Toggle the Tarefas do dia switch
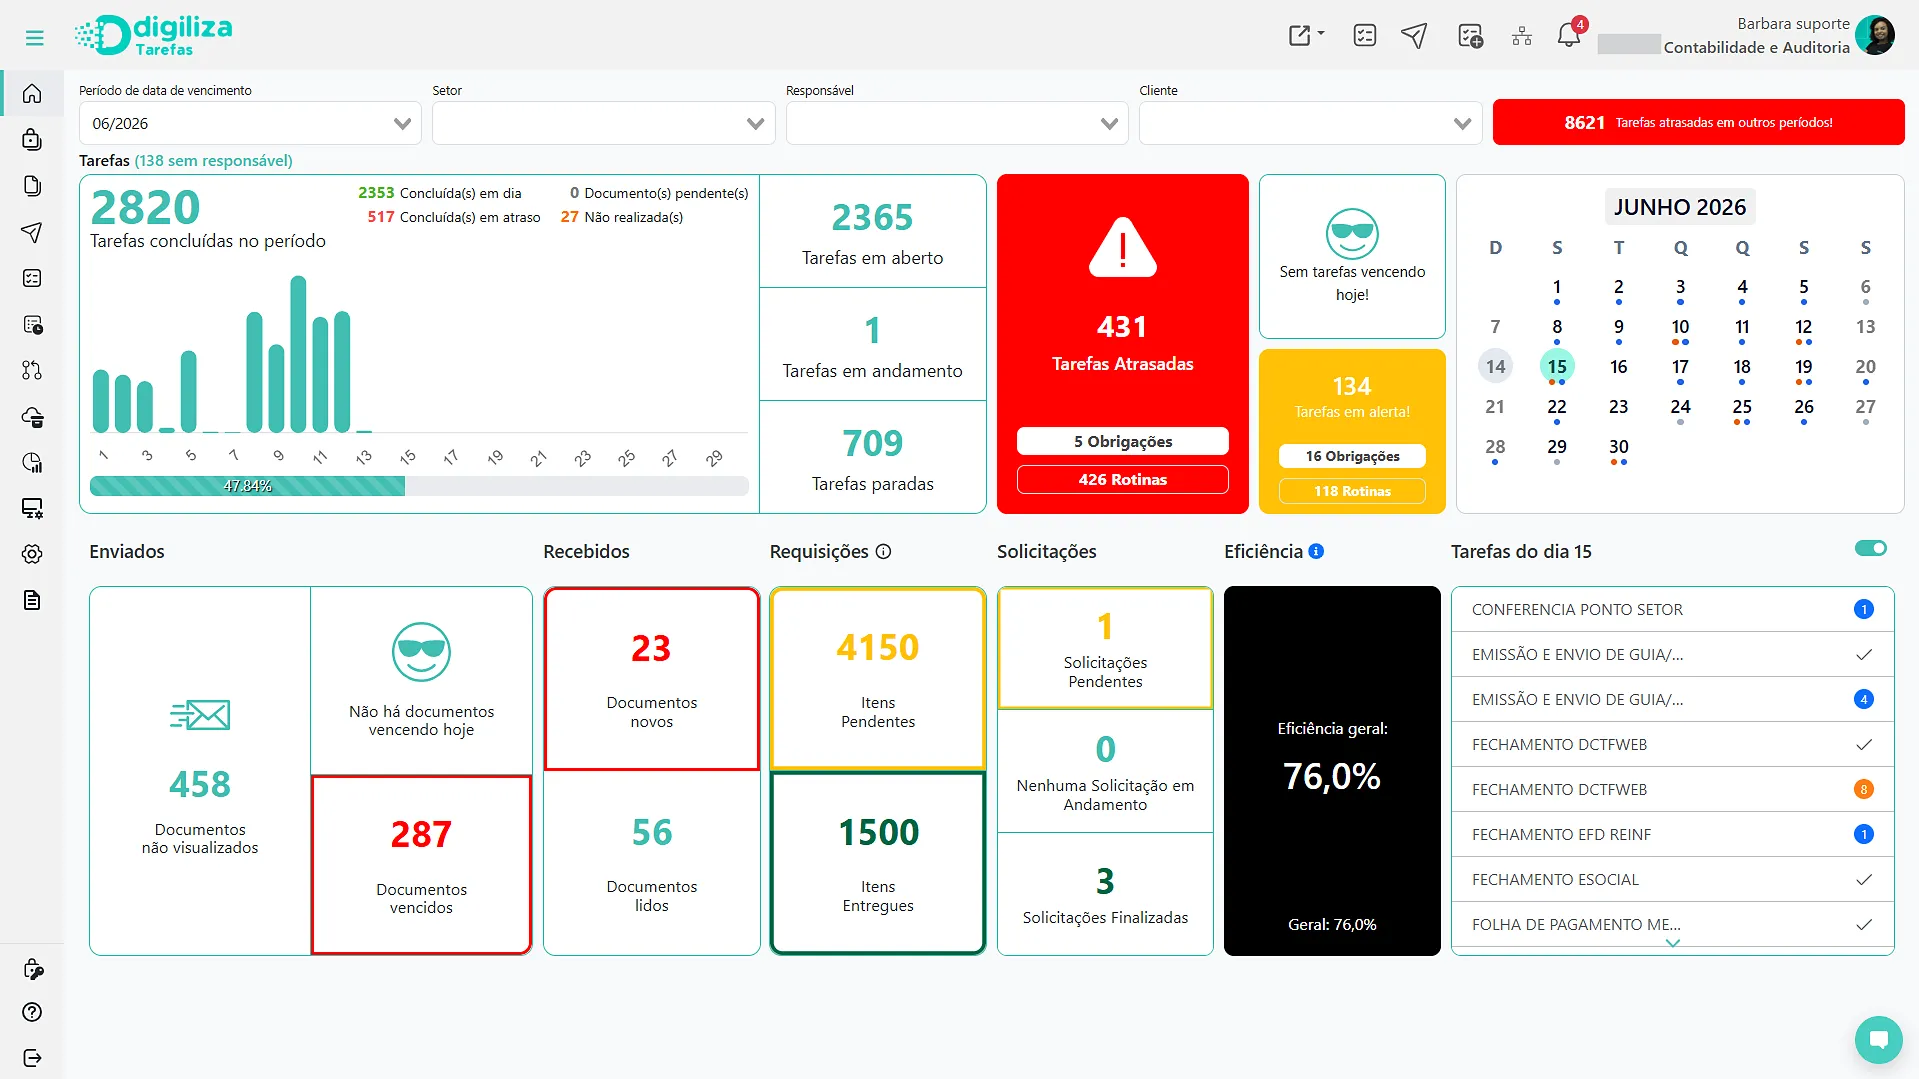This screenshot has height=1079, width=1919. pyautogui.click(x=1870, y=548)
